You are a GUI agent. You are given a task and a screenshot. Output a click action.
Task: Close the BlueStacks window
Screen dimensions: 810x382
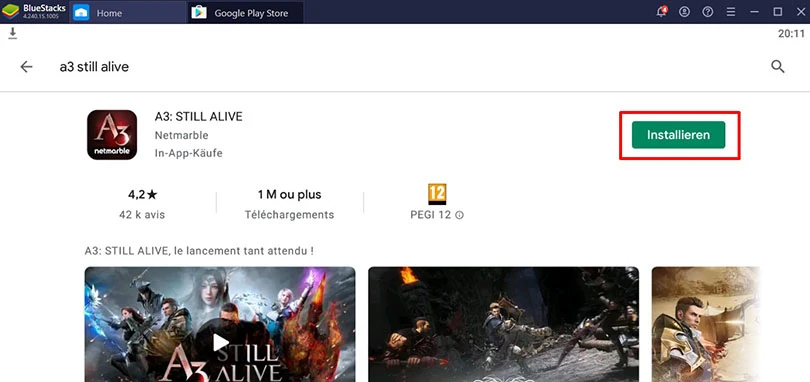pos(800,11)
